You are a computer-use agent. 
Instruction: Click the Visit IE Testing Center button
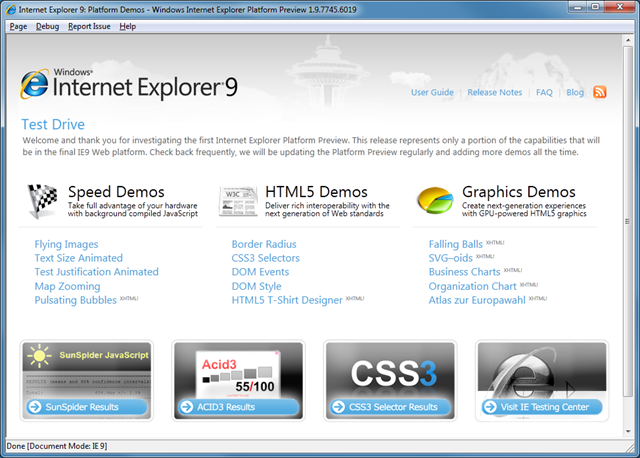click(542, 407)
